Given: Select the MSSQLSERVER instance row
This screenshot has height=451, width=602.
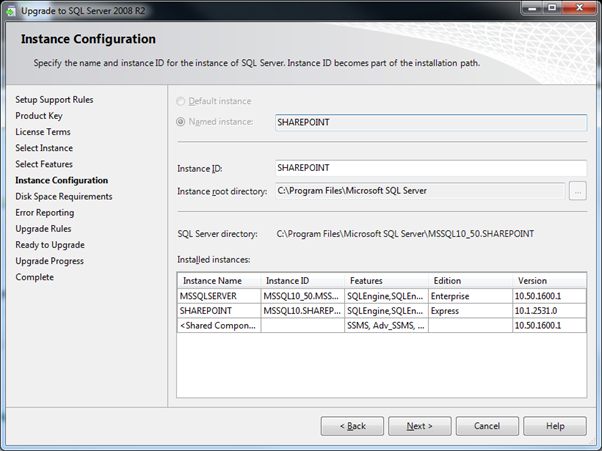Looking at the screenshot, I should click(x=382, y=296).
